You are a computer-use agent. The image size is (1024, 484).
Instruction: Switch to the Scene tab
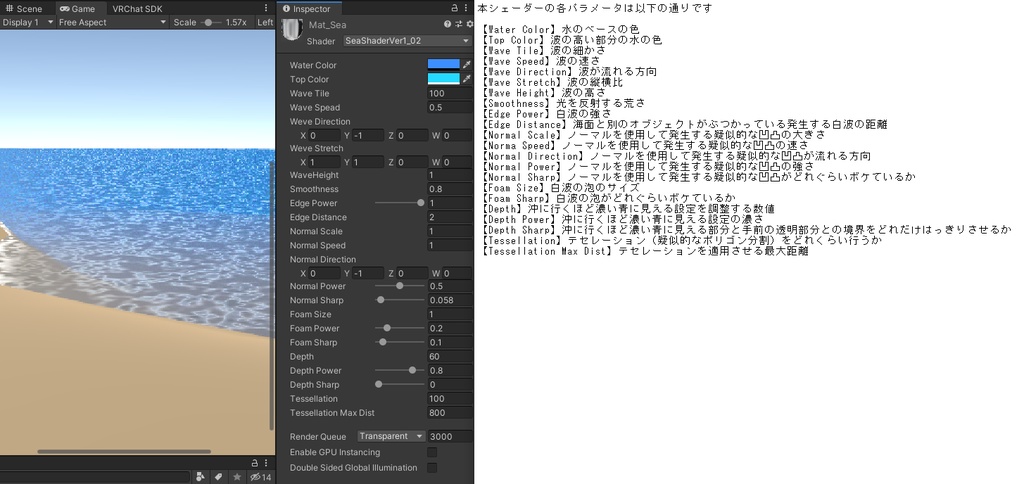(x=25, y=8)
